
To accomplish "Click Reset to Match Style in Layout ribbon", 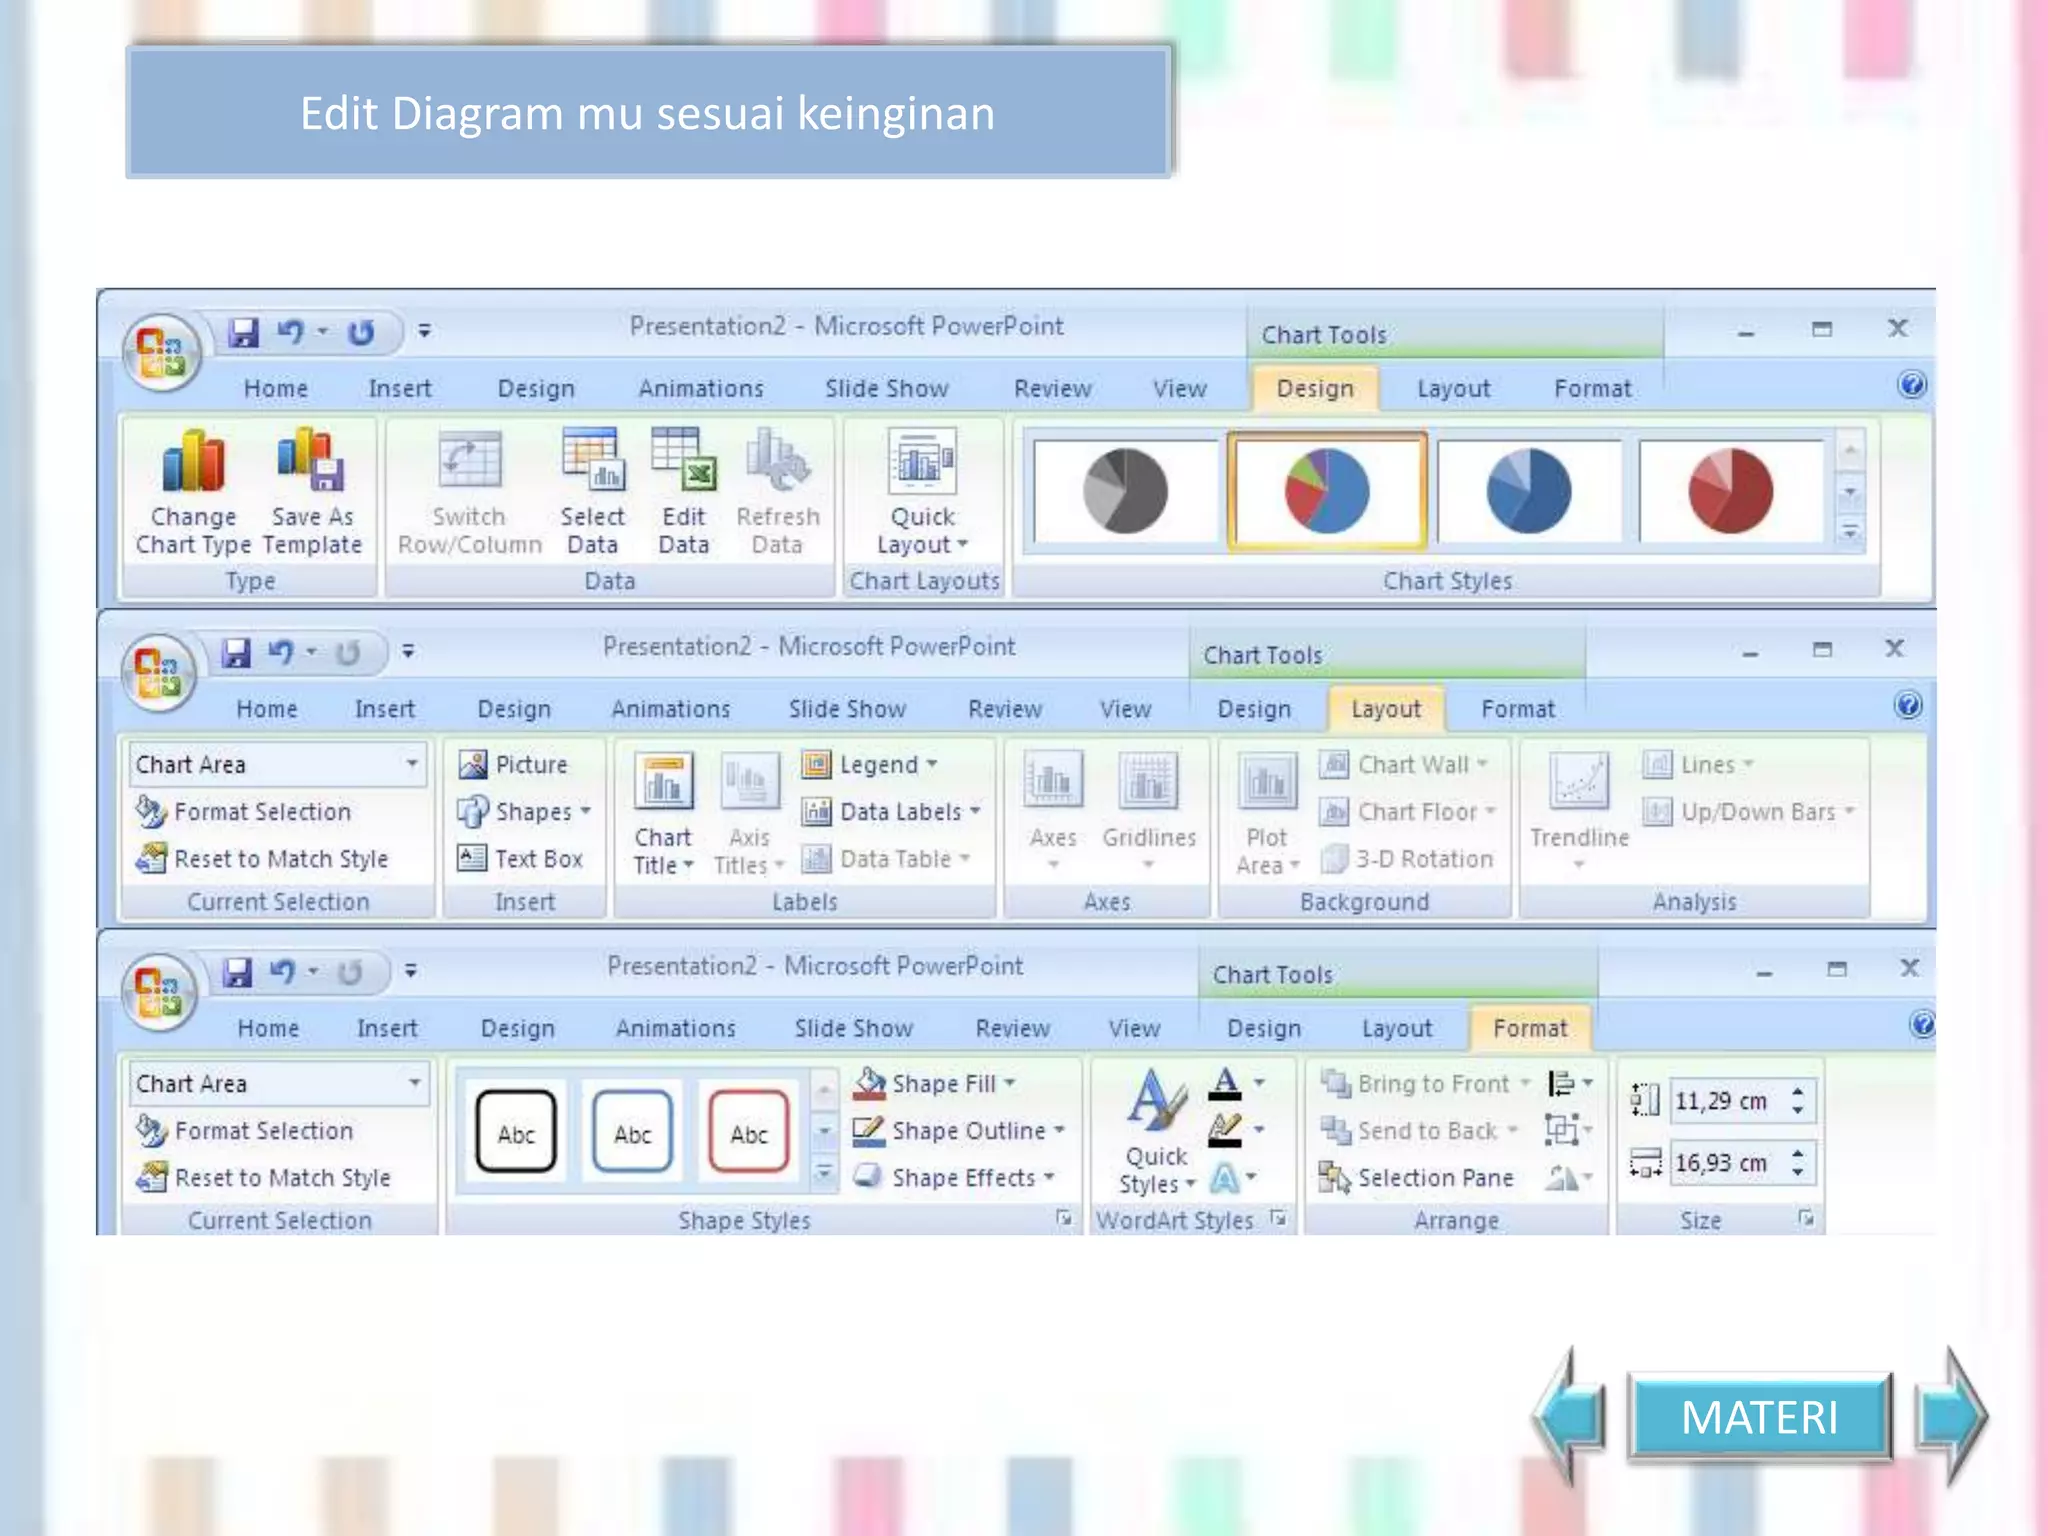I will [x=262, y=859].
